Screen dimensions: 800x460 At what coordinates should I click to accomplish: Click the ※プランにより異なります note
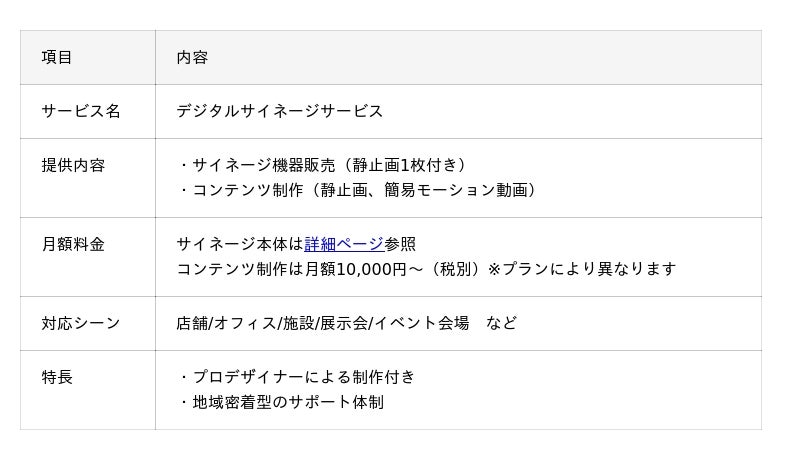pos(581,269)
